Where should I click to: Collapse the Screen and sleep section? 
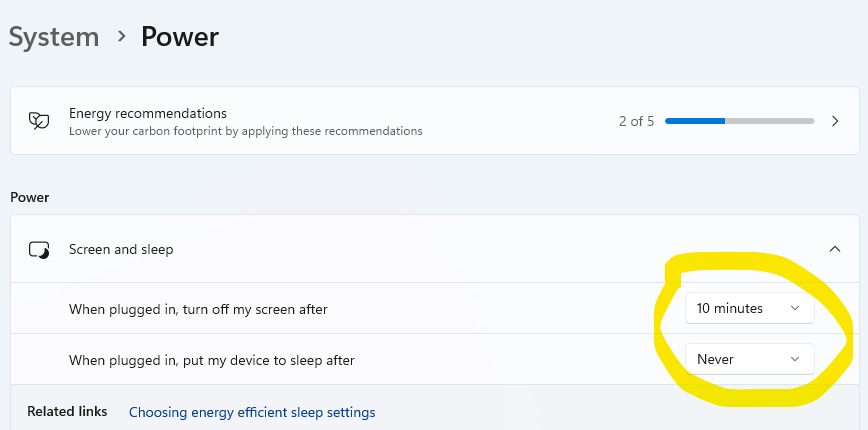click(x=835, y=250)
